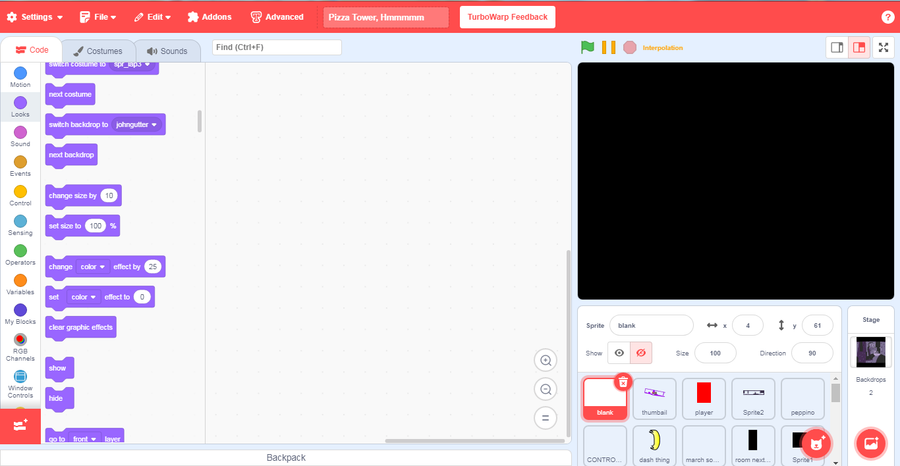Open the Edit menu
Viewport: 900px width, 466px height.
[x=152, y=17]
